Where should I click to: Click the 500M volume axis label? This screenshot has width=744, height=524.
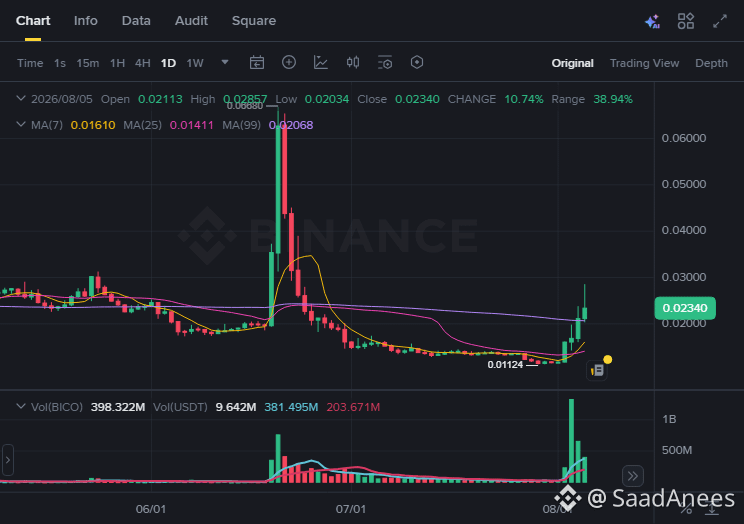pyautogui.click(x=677, y=450)
